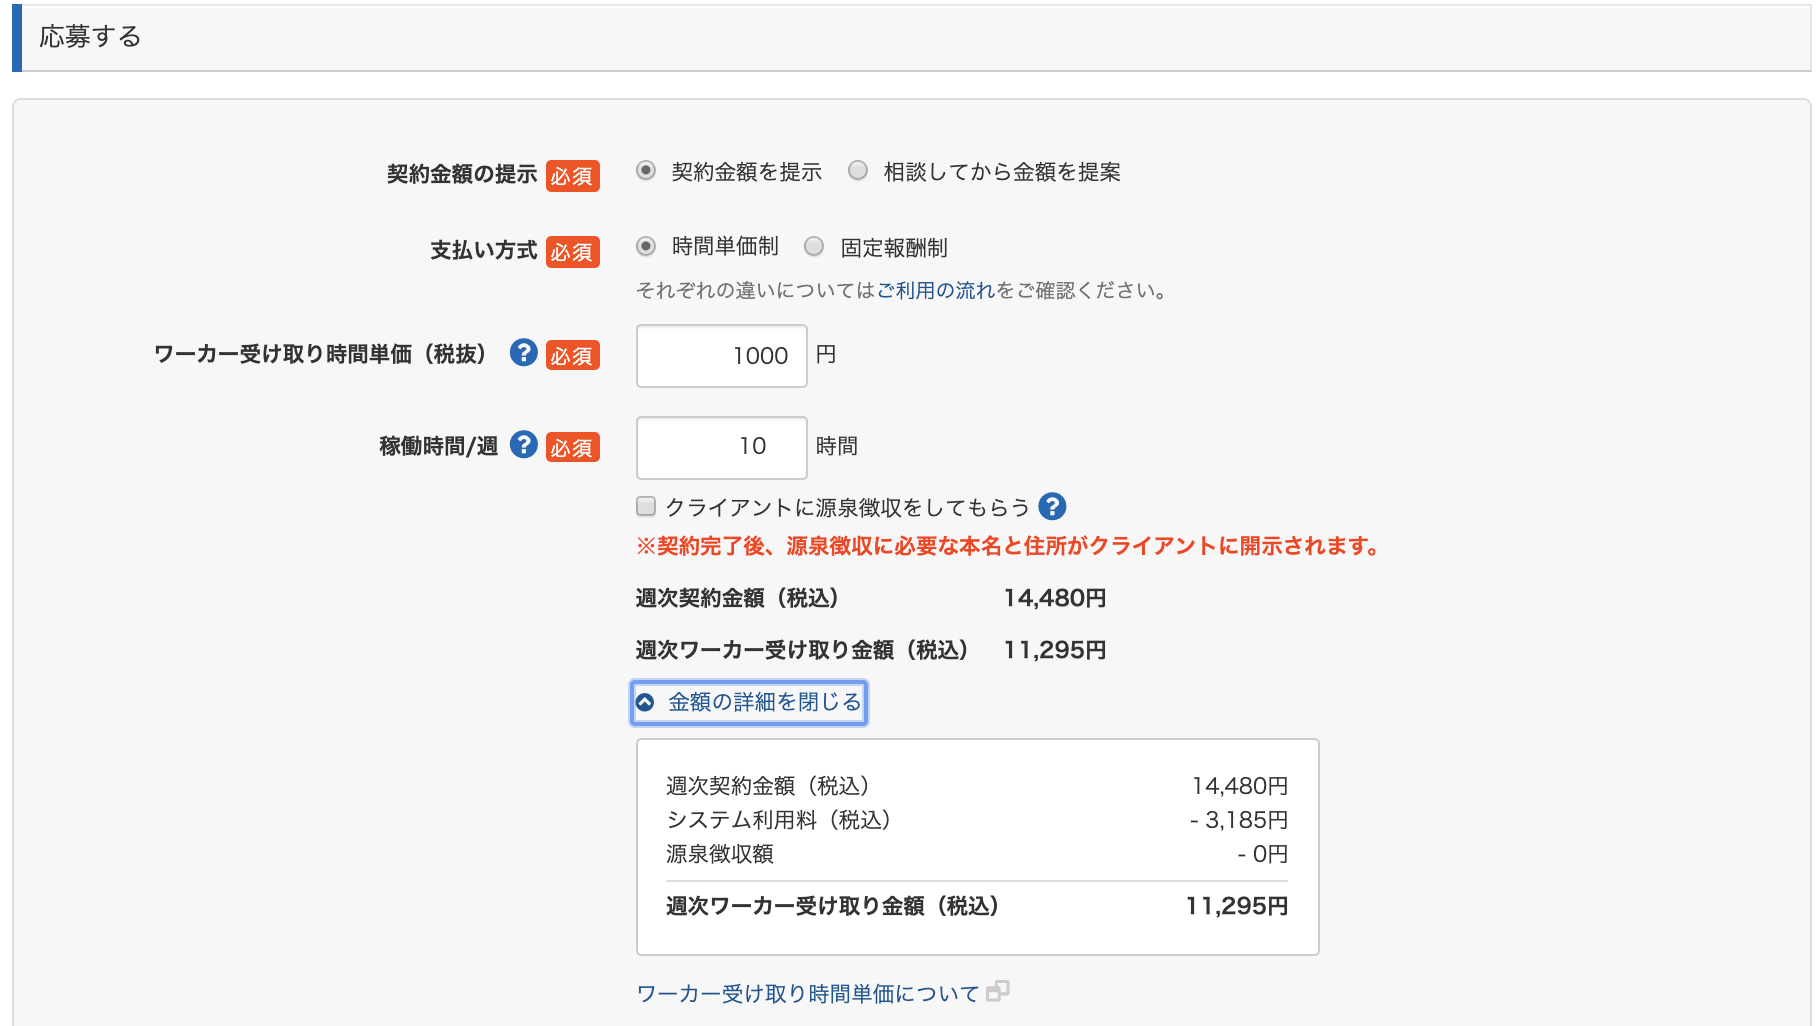This screenshot has height=1026, width=1820.
Task: Click help icon beside 源泉徴収 checkbox
Action: (x=1052, y=507)
